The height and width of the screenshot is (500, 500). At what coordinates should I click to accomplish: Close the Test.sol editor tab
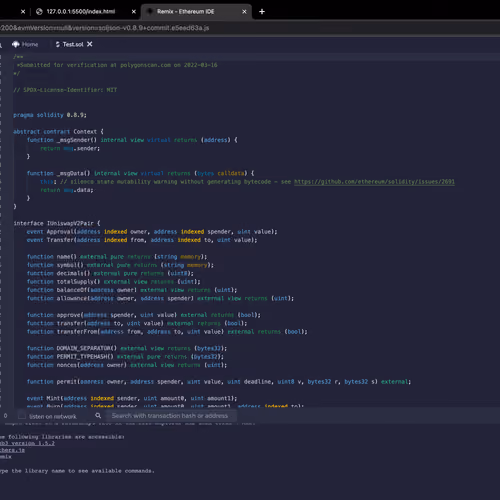(x=90, y=44)
